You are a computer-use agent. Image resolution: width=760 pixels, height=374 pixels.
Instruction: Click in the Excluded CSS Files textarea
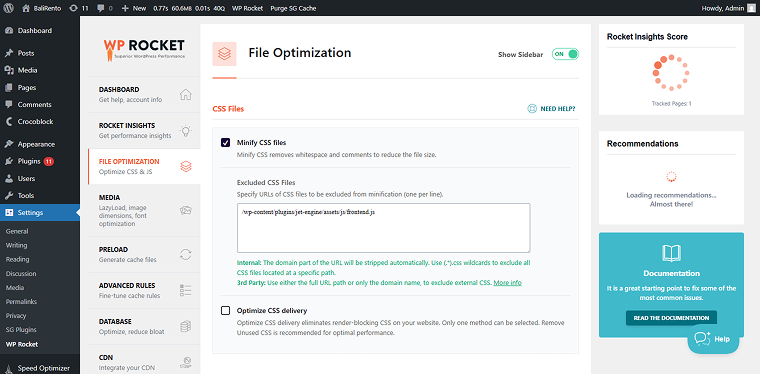(x=383, y=228)
